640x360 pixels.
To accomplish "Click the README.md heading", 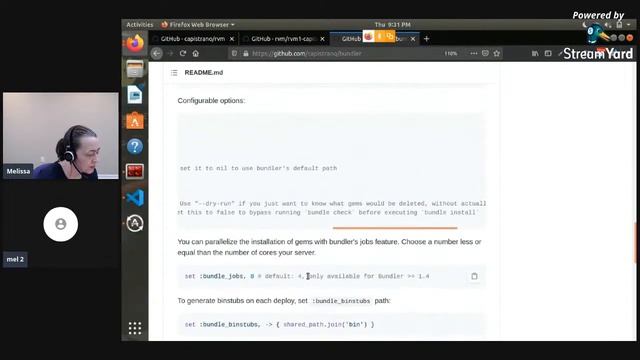I will [x=204, y=73].
